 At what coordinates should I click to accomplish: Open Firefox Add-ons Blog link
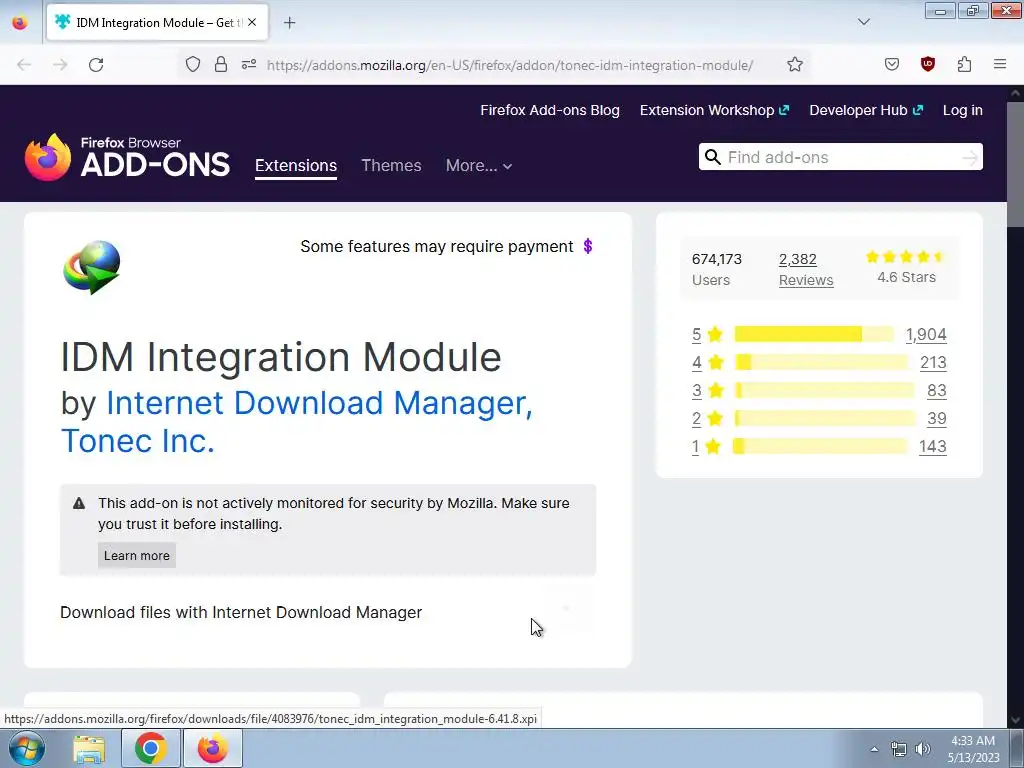(x=550, y=110)
